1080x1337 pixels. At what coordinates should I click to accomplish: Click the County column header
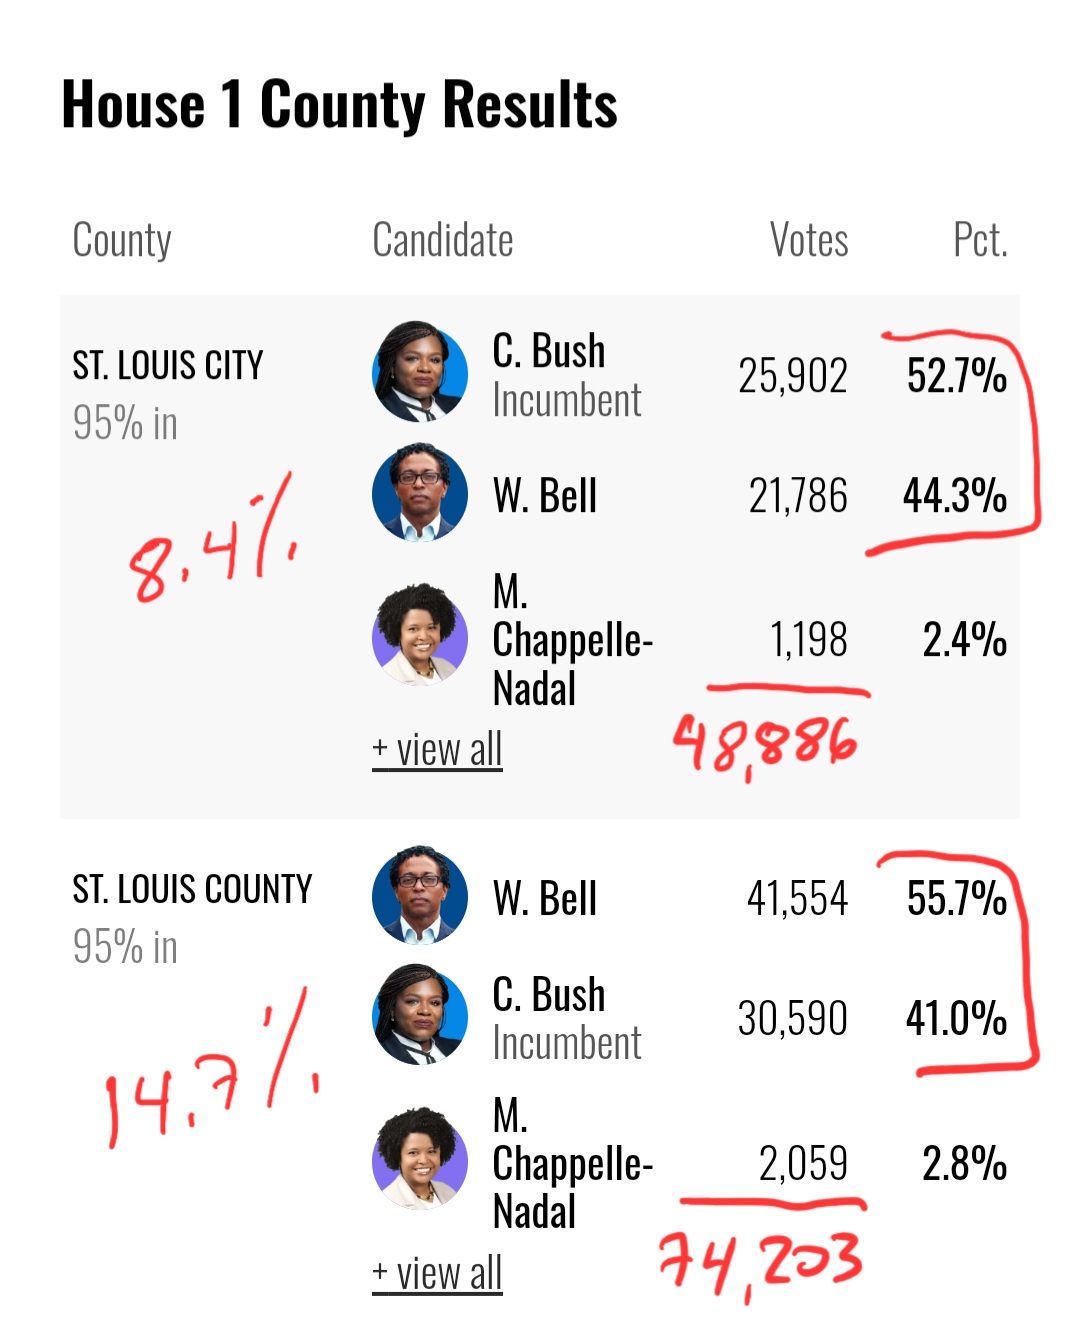(x=122, y=240)
